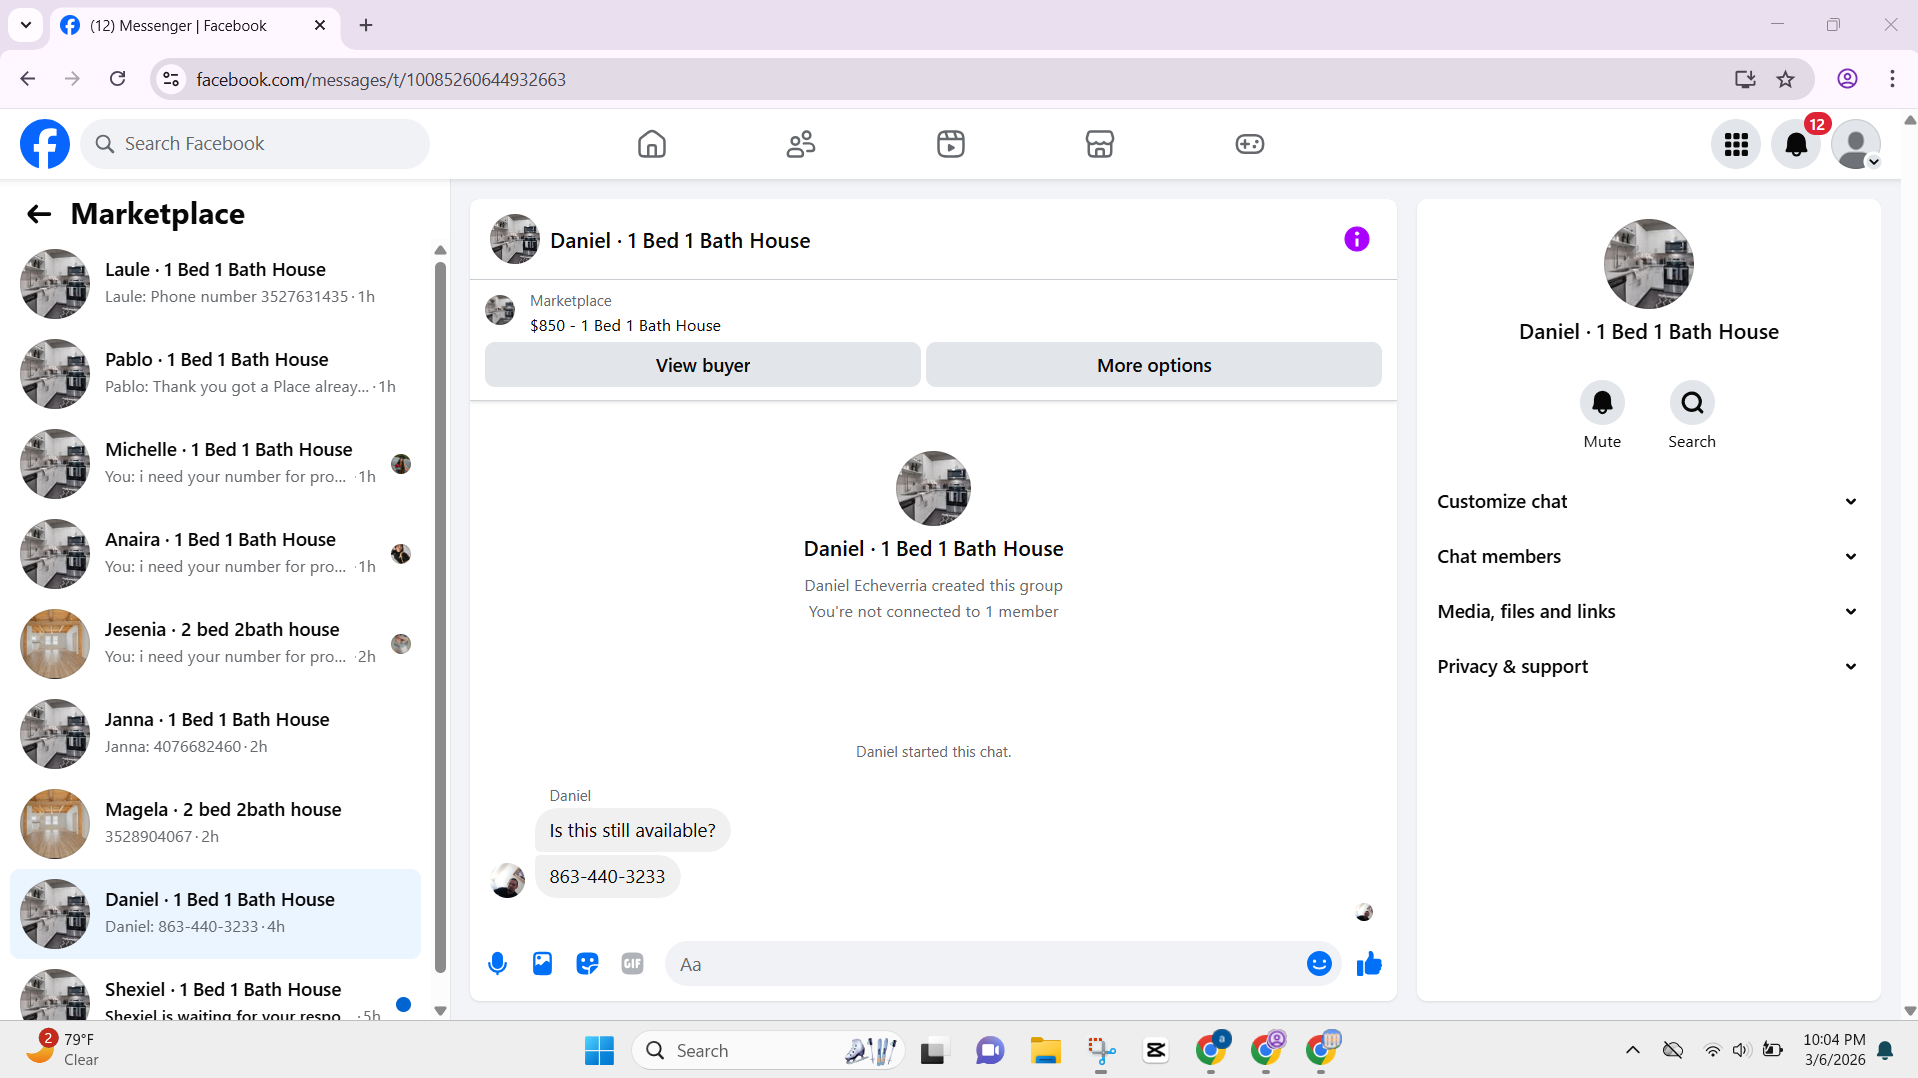Open the Facebook apps grid menu

coord(1736,145)
